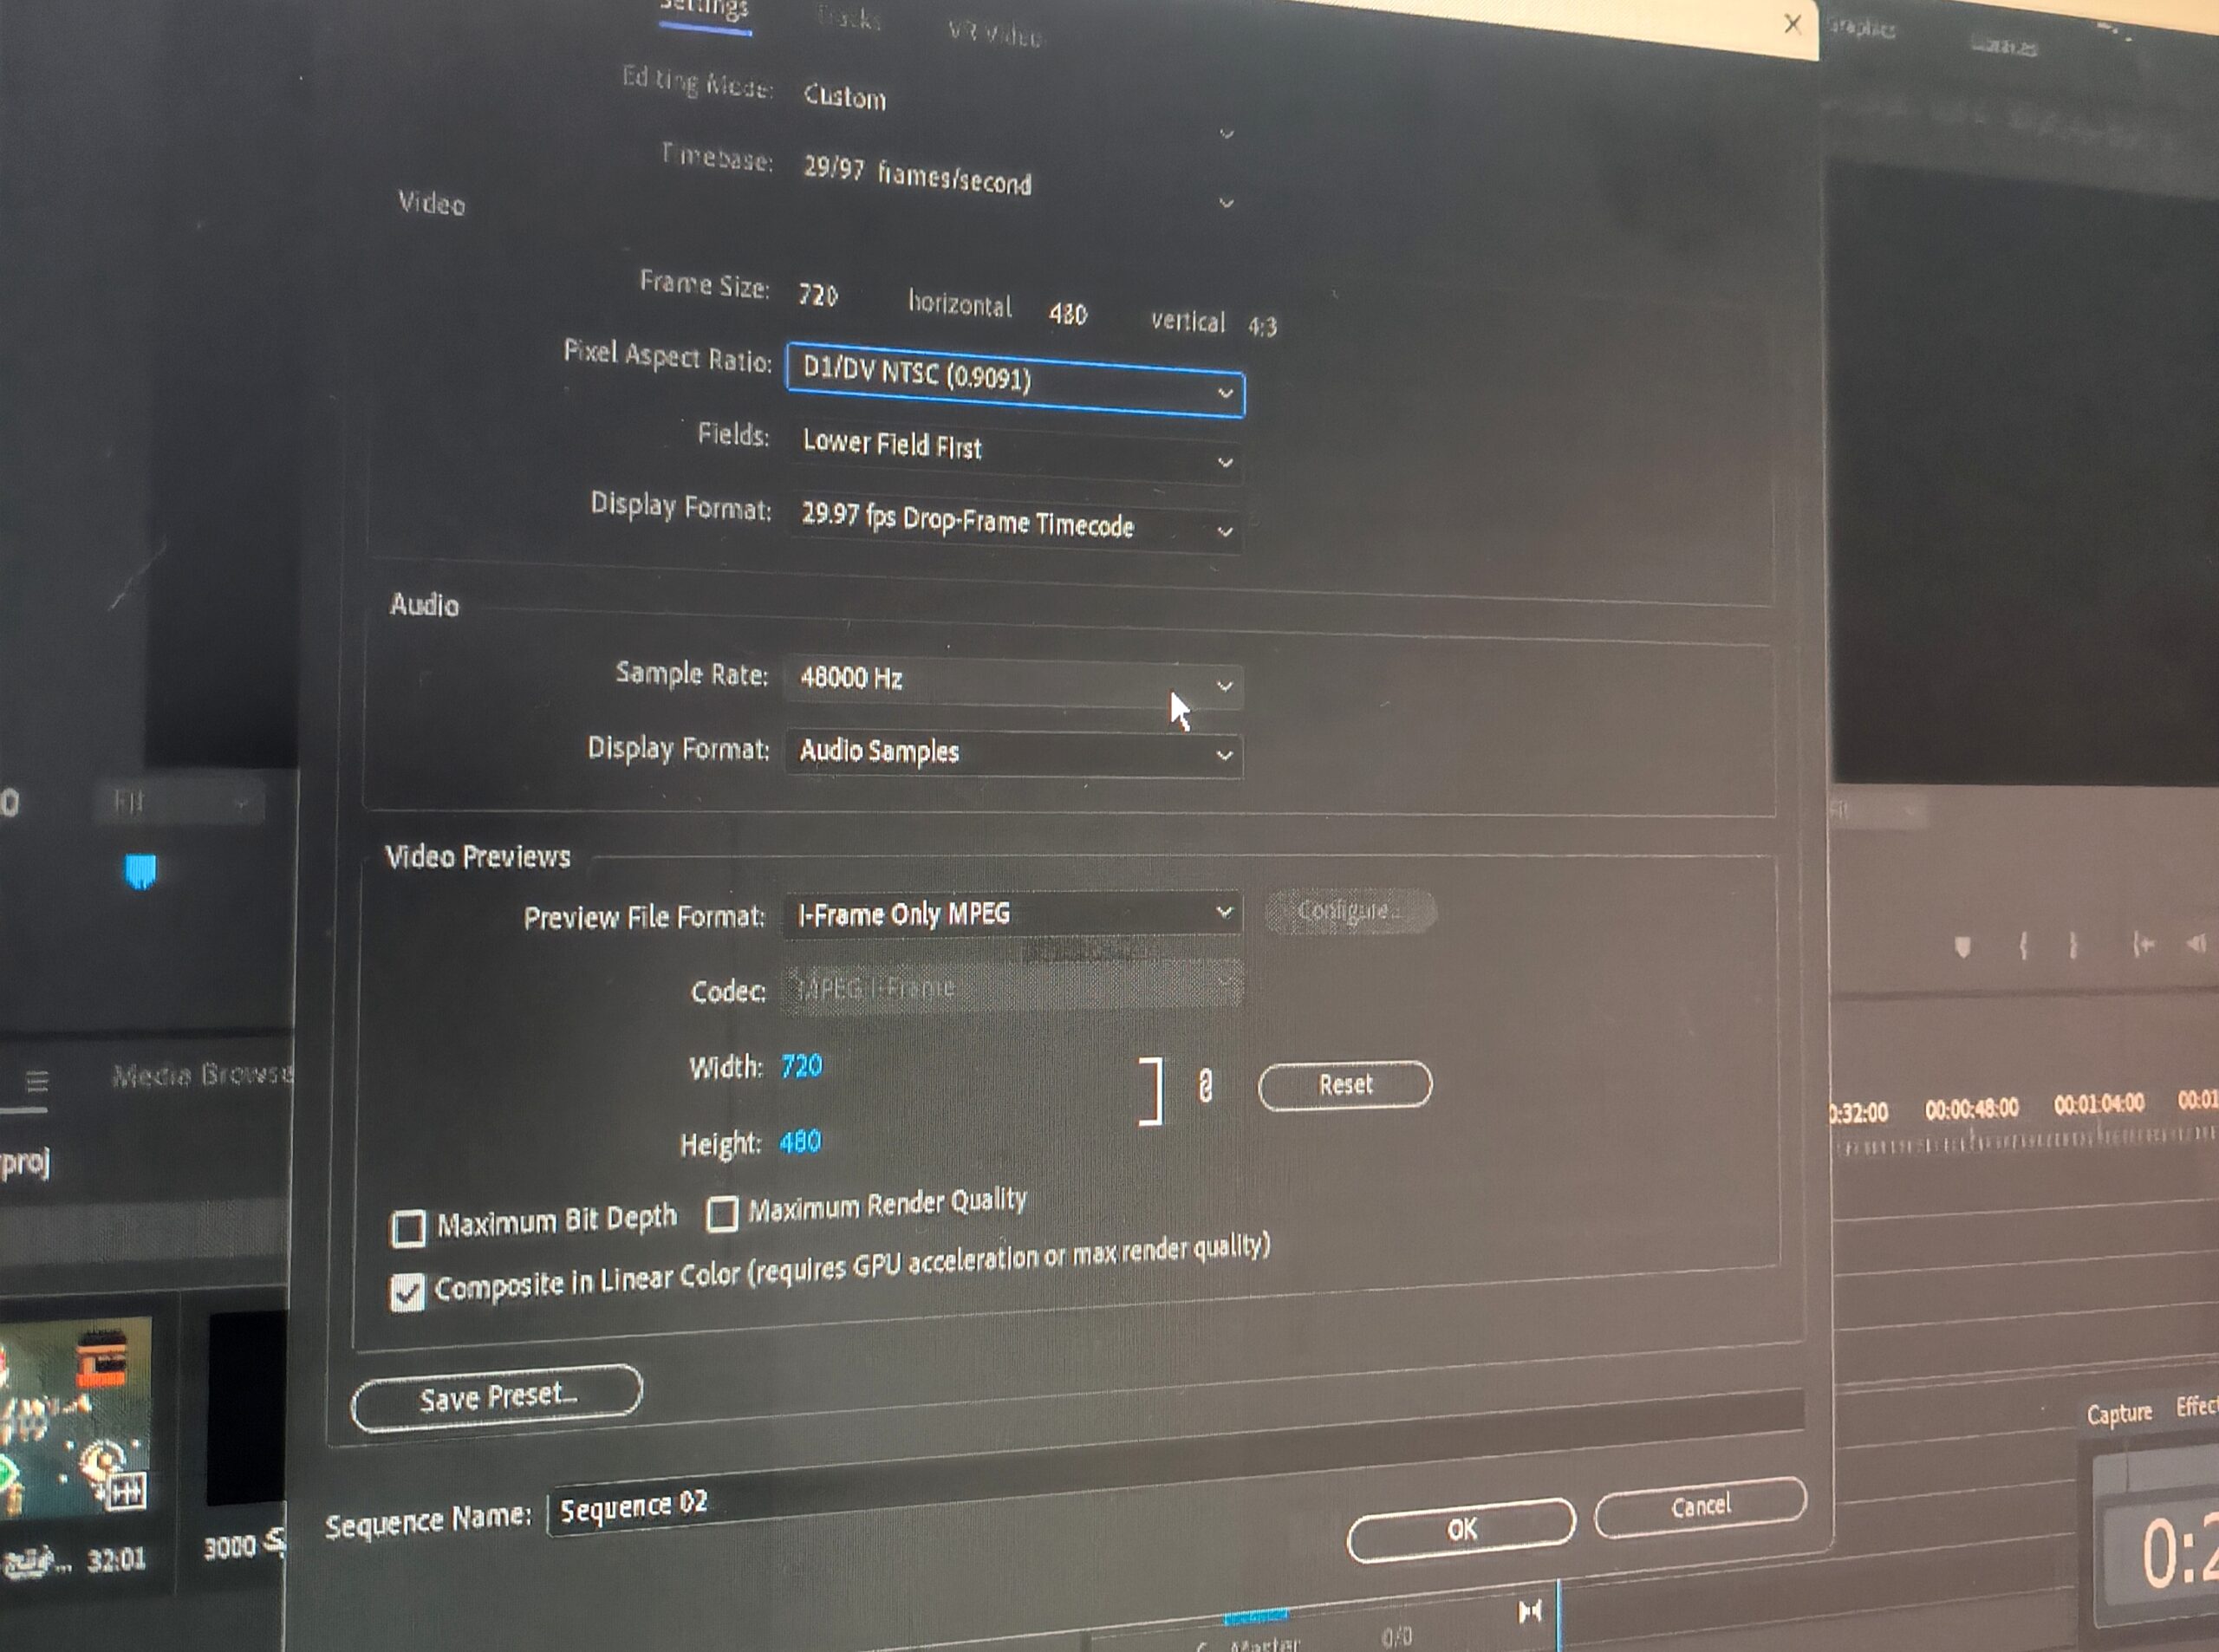The image size is (2219, 1652).
Task: Toggle the link chain icon beside Width and Height
Action: [x=1205, y=1085]
